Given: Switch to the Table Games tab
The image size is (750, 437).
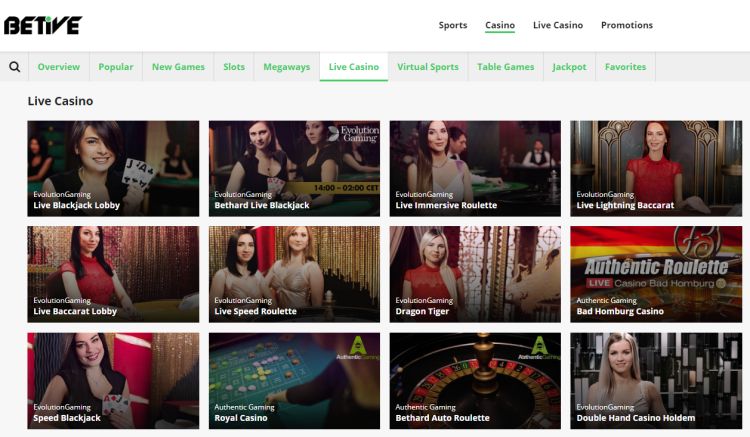Looking at the screenshot, I should point(505,67).
